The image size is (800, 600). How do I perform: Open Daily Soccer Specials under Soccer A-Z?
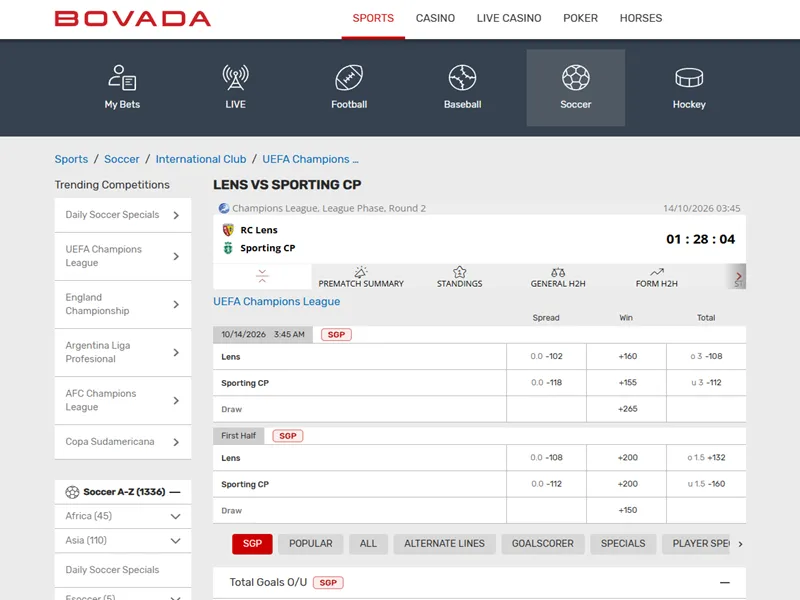pyautogui.click(x=122, y=570)
